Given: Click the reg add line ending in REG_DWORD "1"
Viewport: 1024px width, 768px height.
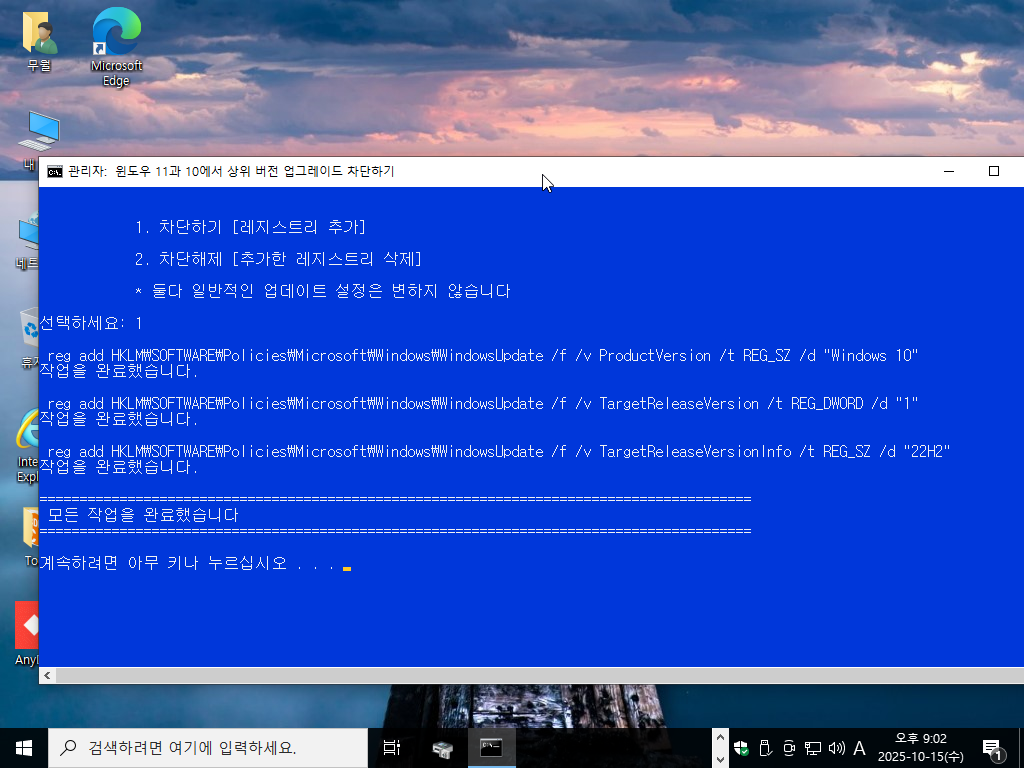Looking at the screenshot, I should (x=483, y=404).
